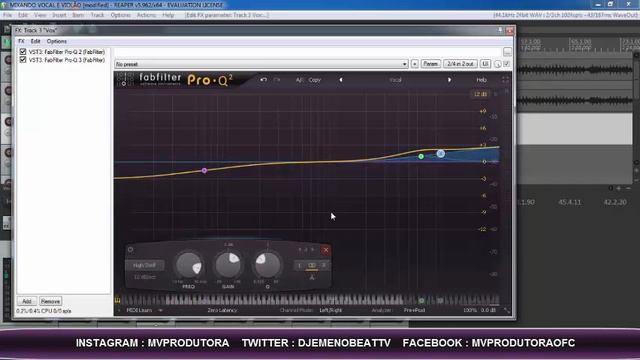Click Copy in the Pro-Q header
Screen dimensions: 640x360
point(315,80)
